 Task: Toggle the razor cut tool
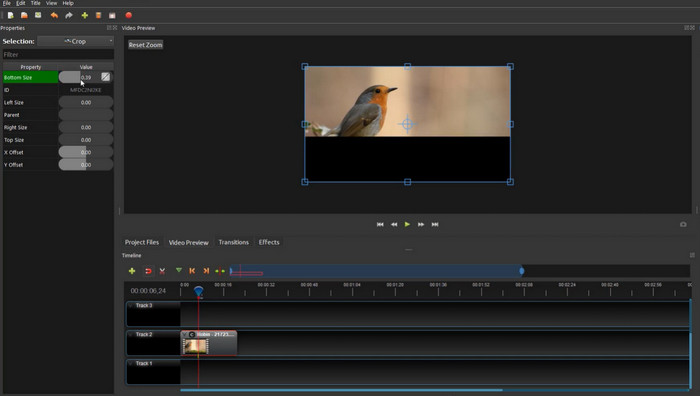point(162,271)
